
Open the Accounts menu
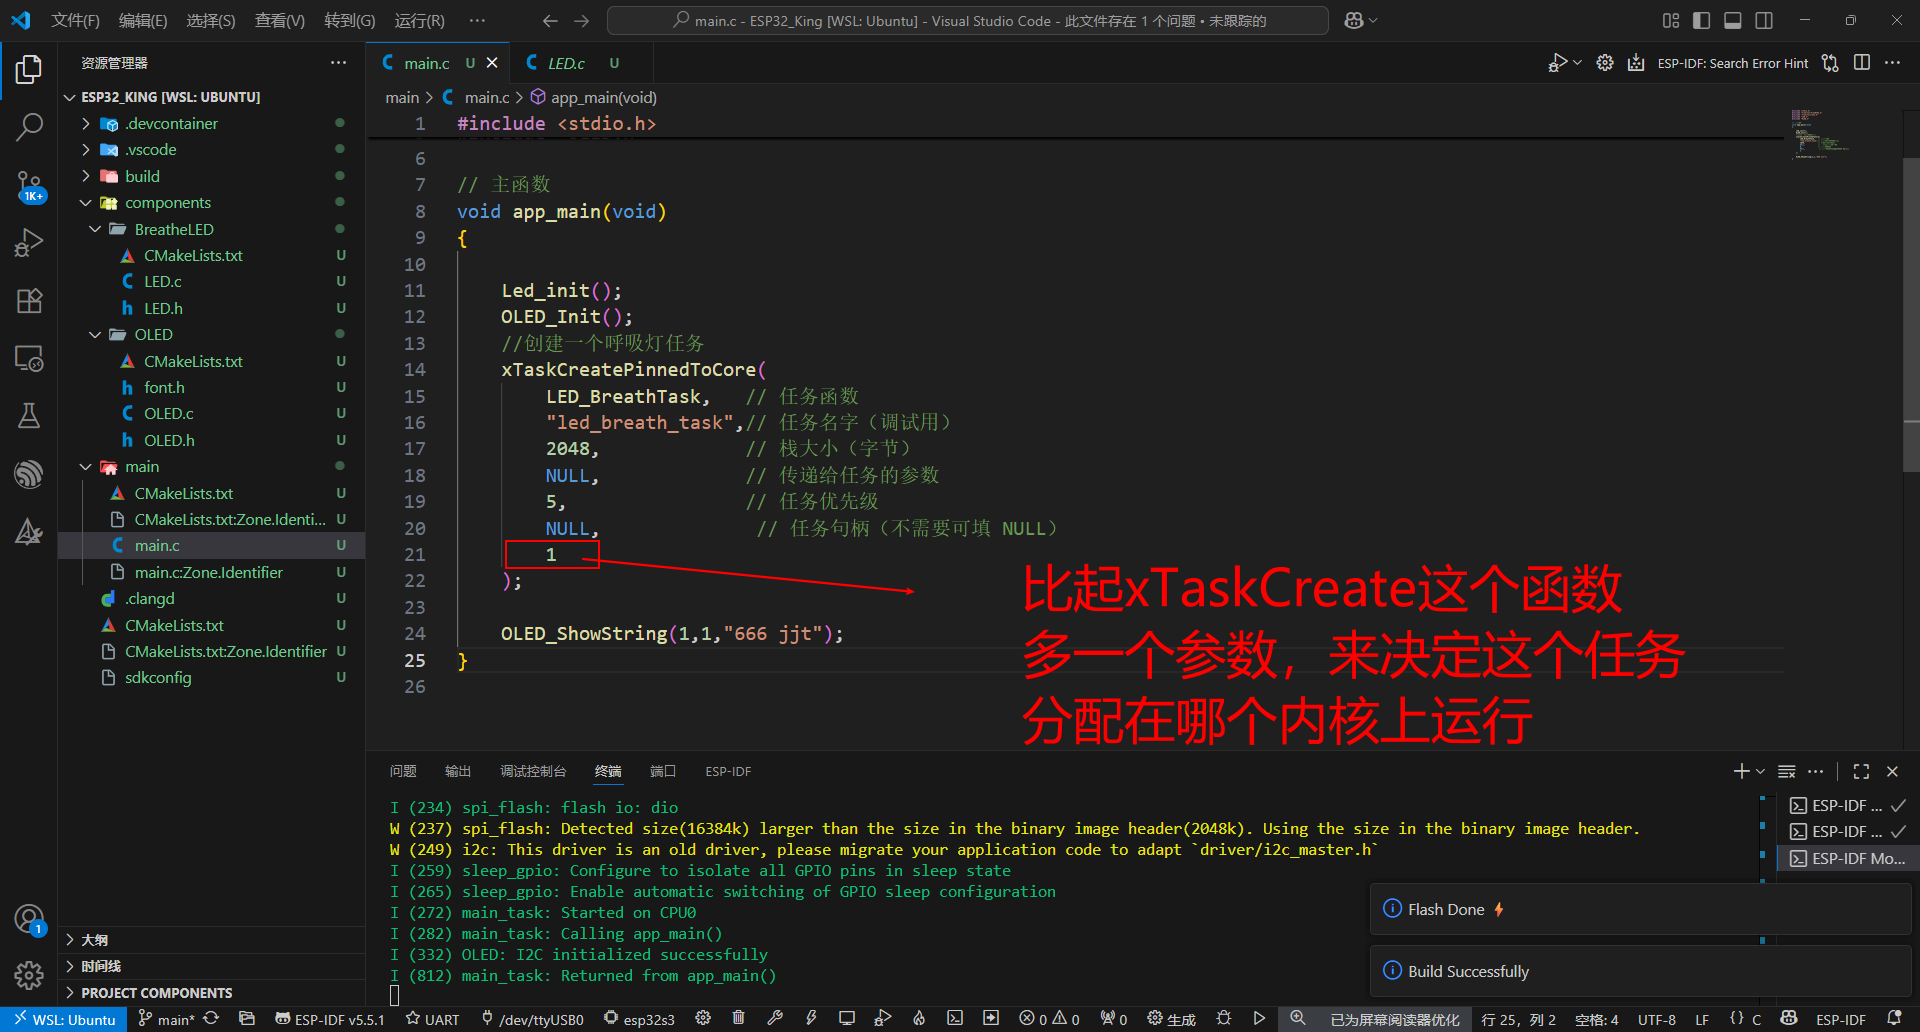click(x=29, y=919)
